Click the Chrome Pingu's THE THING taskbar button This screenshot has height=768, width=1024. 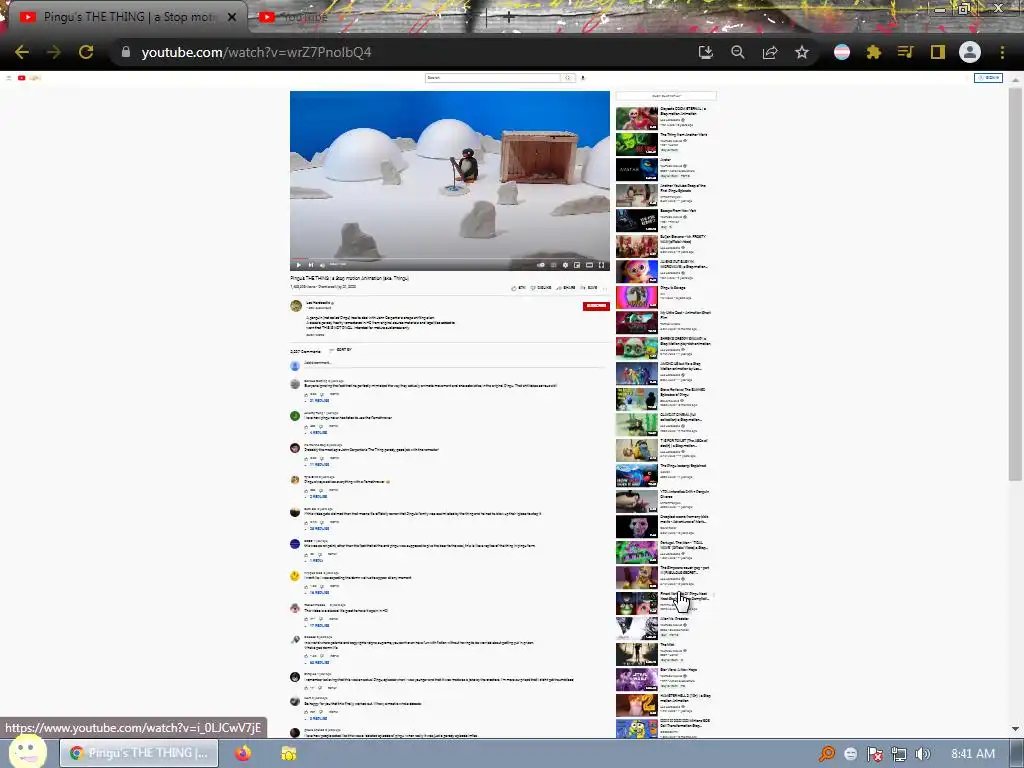140,753
